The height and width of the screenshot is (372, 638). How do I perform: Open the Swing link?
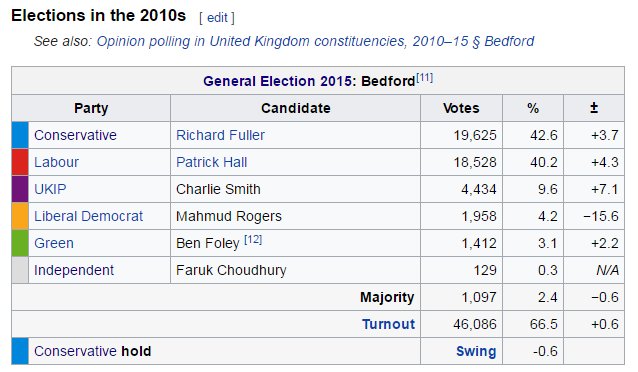pyautogui.click(x=476, y=351)
